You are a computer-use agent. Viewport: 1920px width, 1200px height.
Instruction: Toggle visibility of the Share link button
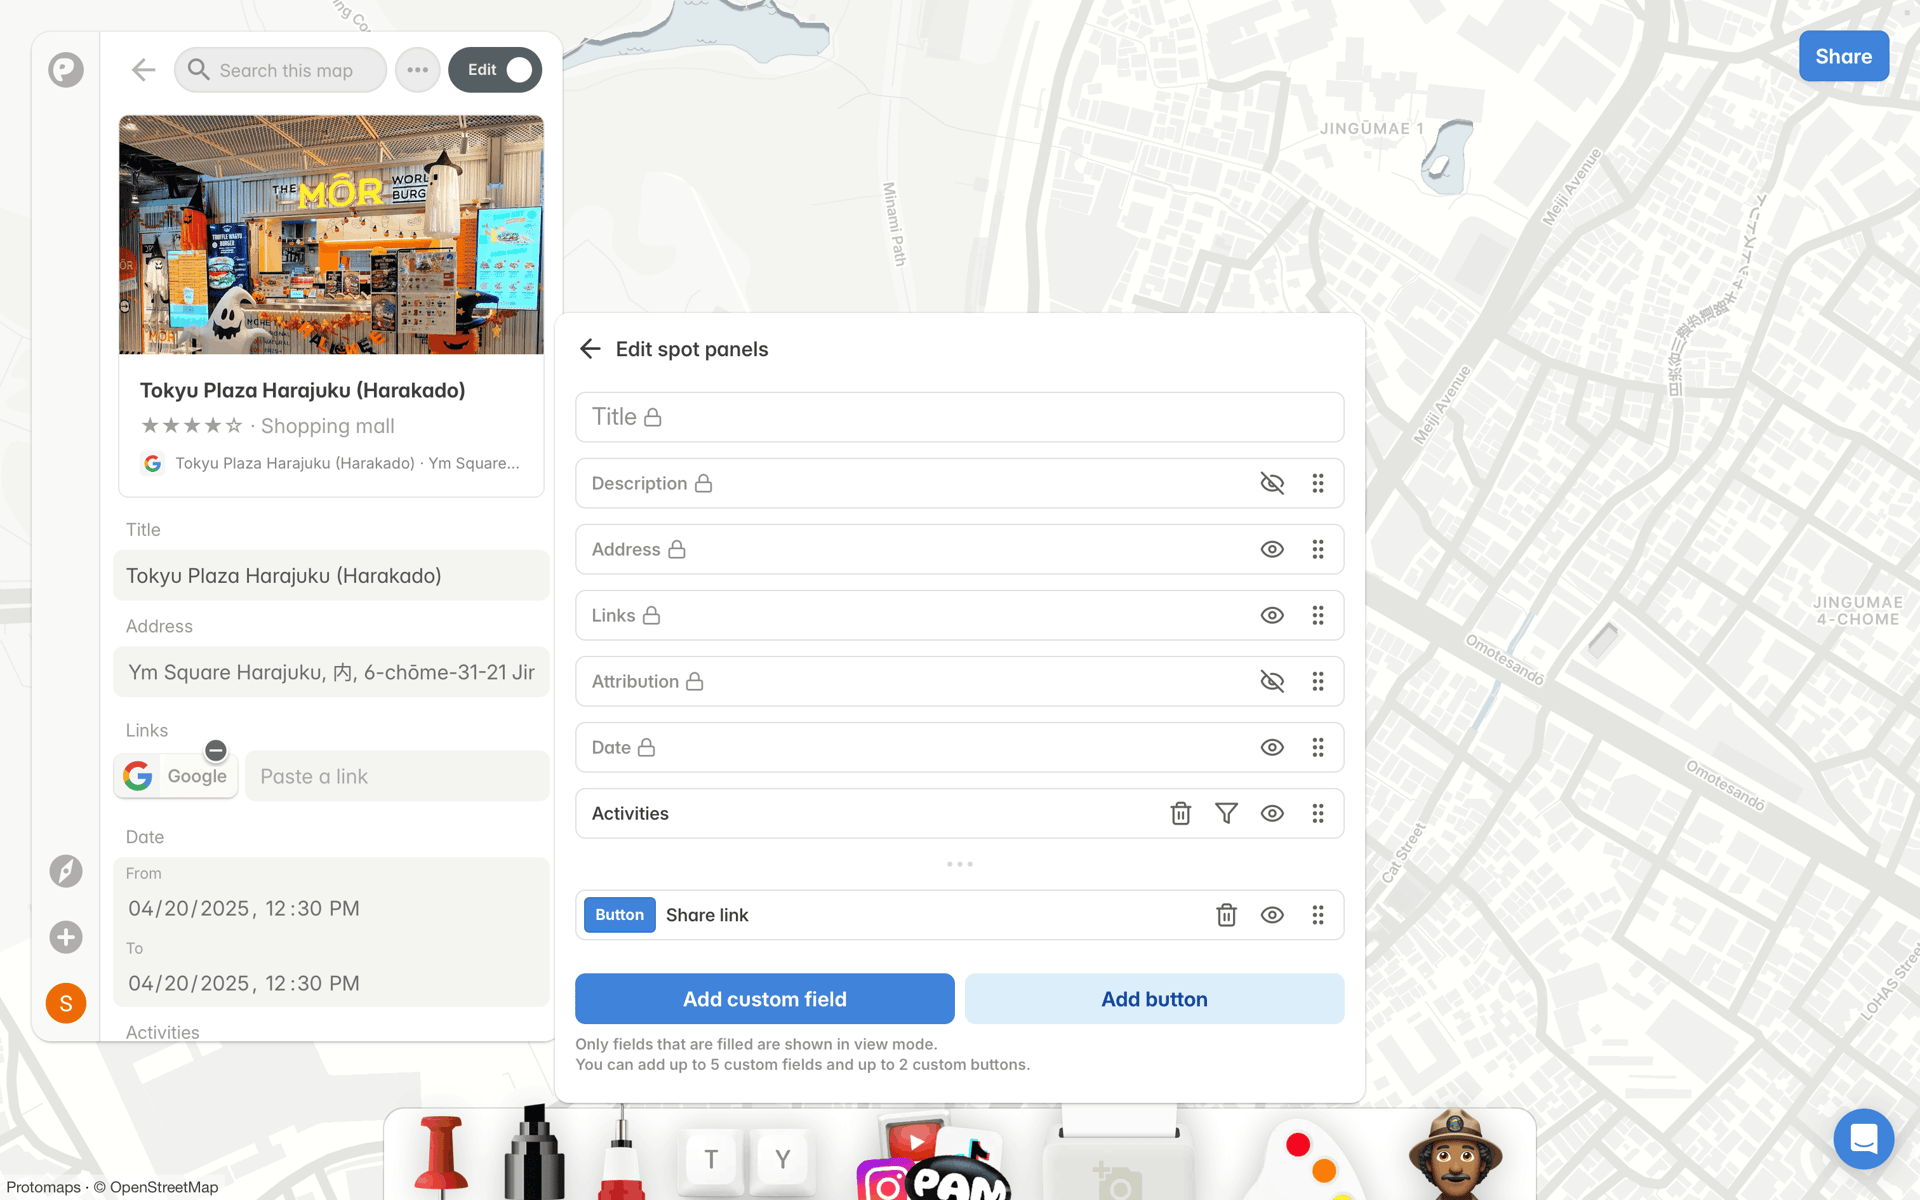tap(1272, 915)
